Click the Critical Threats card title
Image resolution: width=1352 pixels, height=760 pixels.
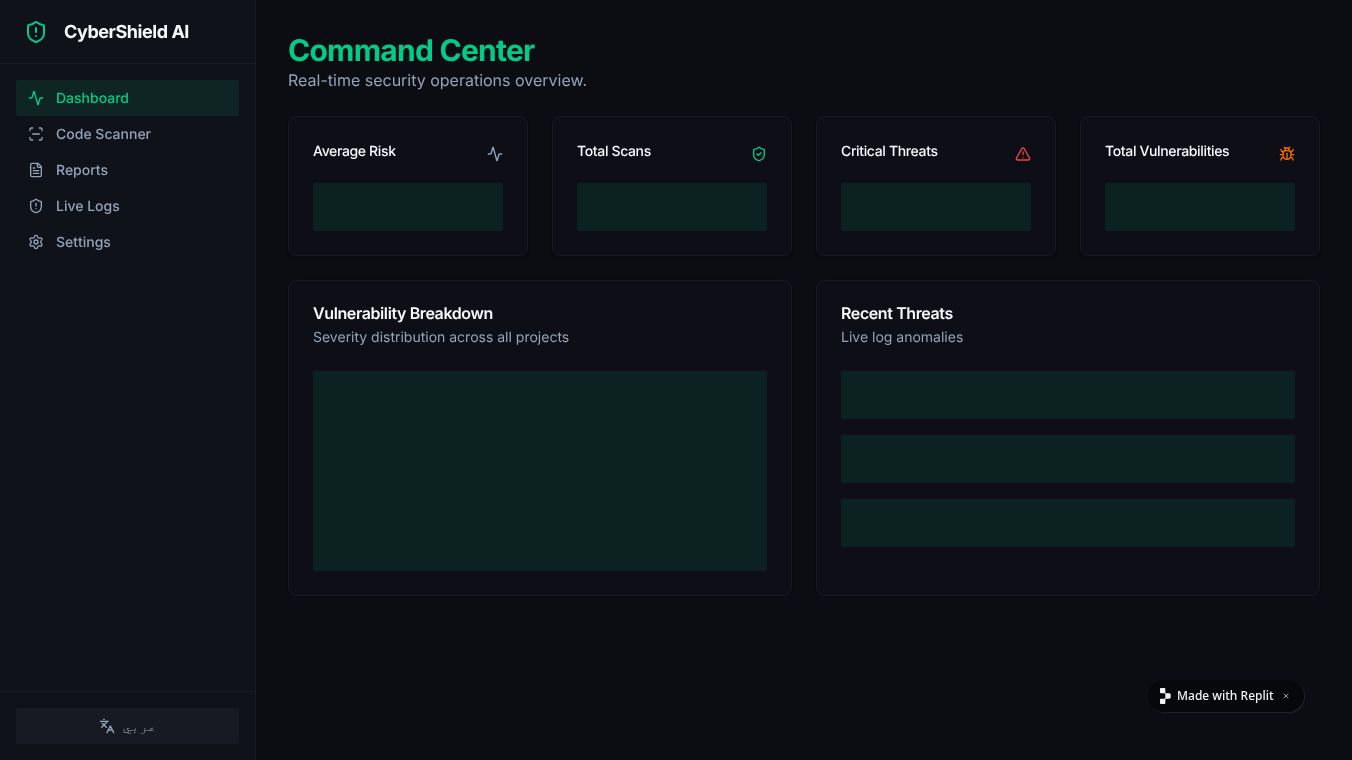pyautogui.click(x=889, y=151)
